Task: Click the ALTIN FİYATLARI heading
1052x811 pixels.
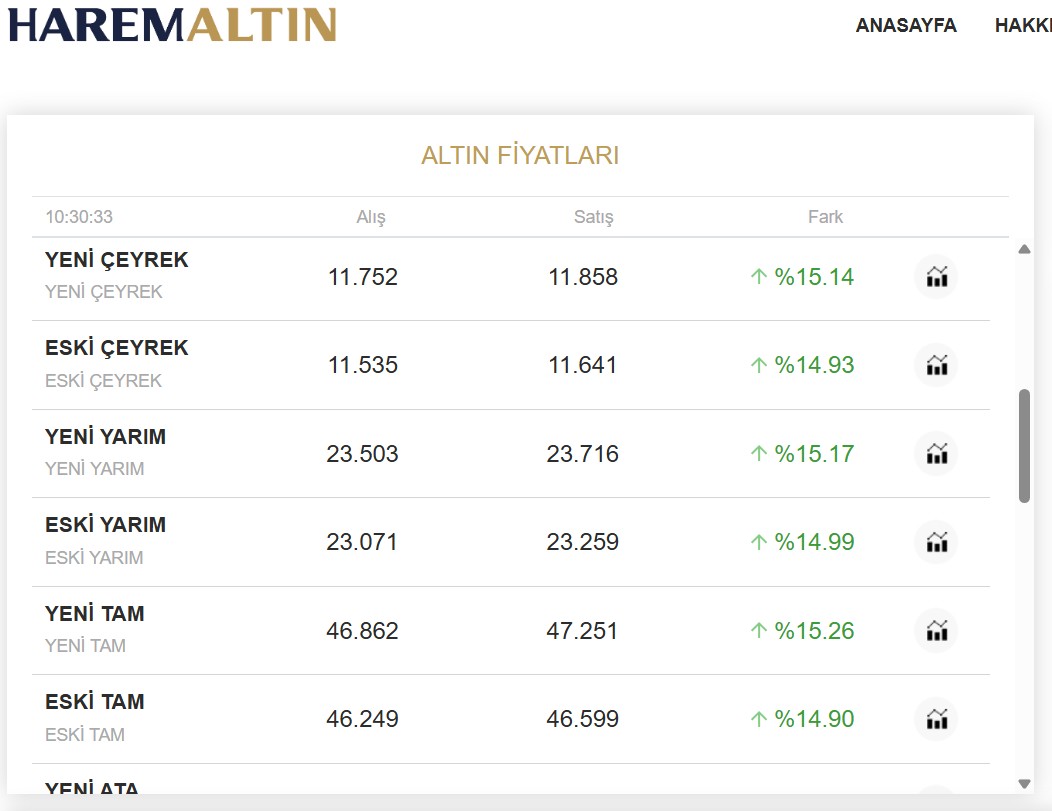Action: click(520, 156)
